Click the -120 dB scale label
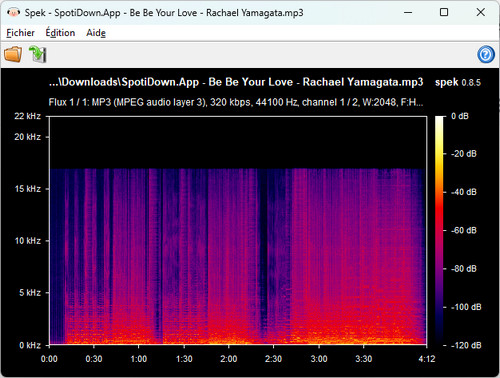 click(x=466, y=345)
